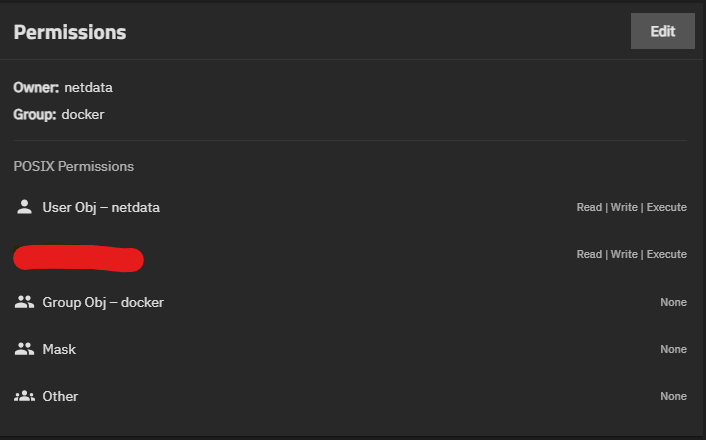Select the 'Group Obj – docker' entry label
The height and width of the screenshot is (440, 706).
click(103, 302)
